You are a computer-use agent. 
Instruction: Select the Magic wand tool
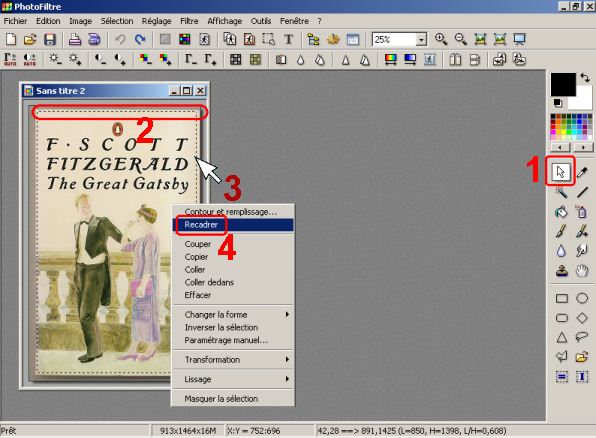[561, 192]
